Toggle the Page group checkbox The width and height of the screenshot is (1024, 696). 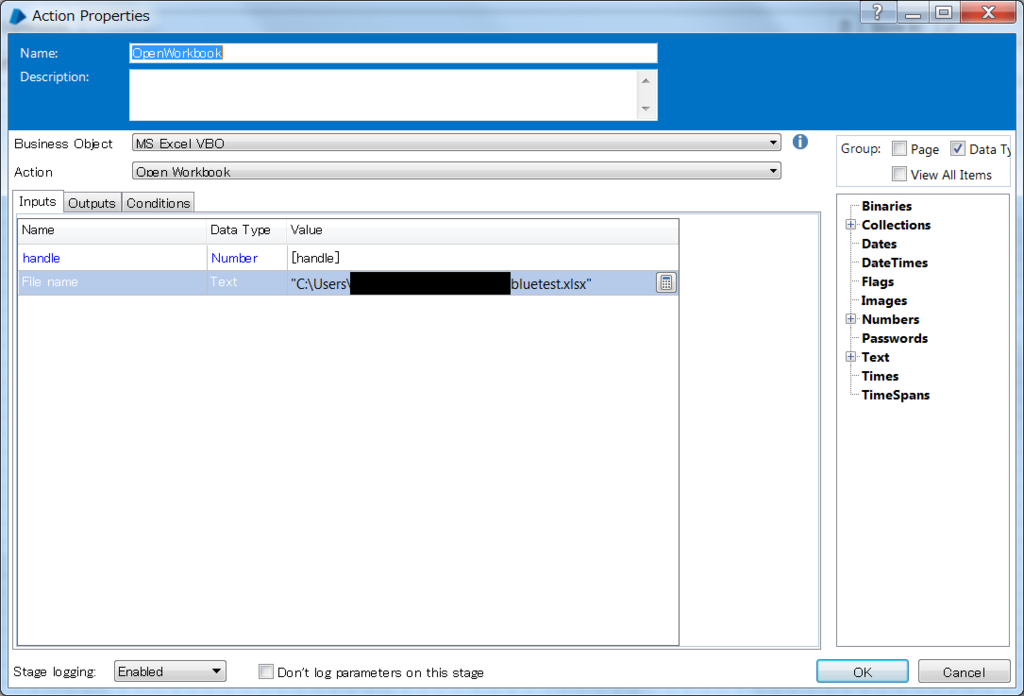pos(899,149)
